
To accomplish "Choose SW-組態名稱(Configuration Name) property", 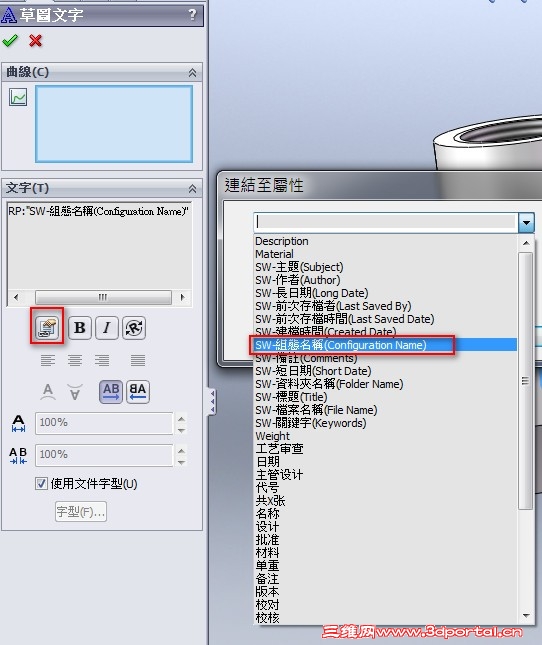I will coord(340,345).
